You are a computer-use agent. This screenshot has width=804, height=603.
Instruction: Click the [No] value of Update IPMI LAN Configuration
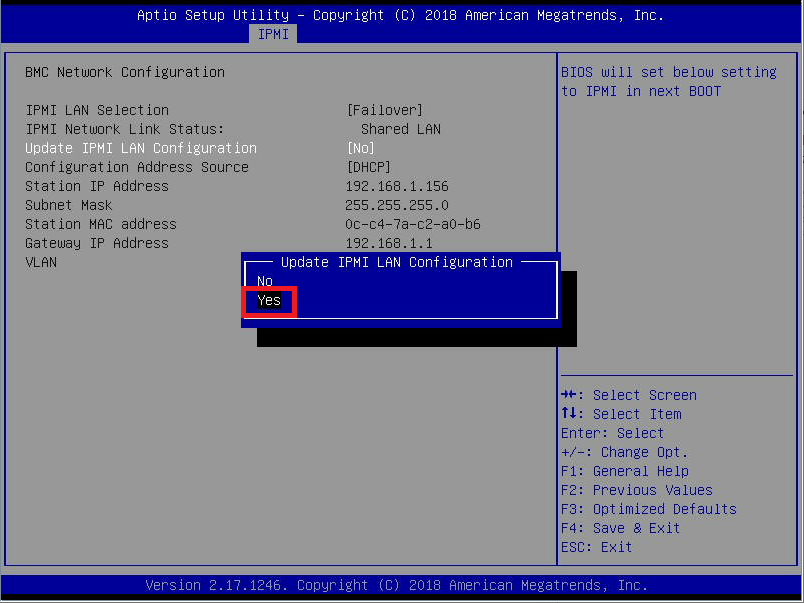click(360, 148)
